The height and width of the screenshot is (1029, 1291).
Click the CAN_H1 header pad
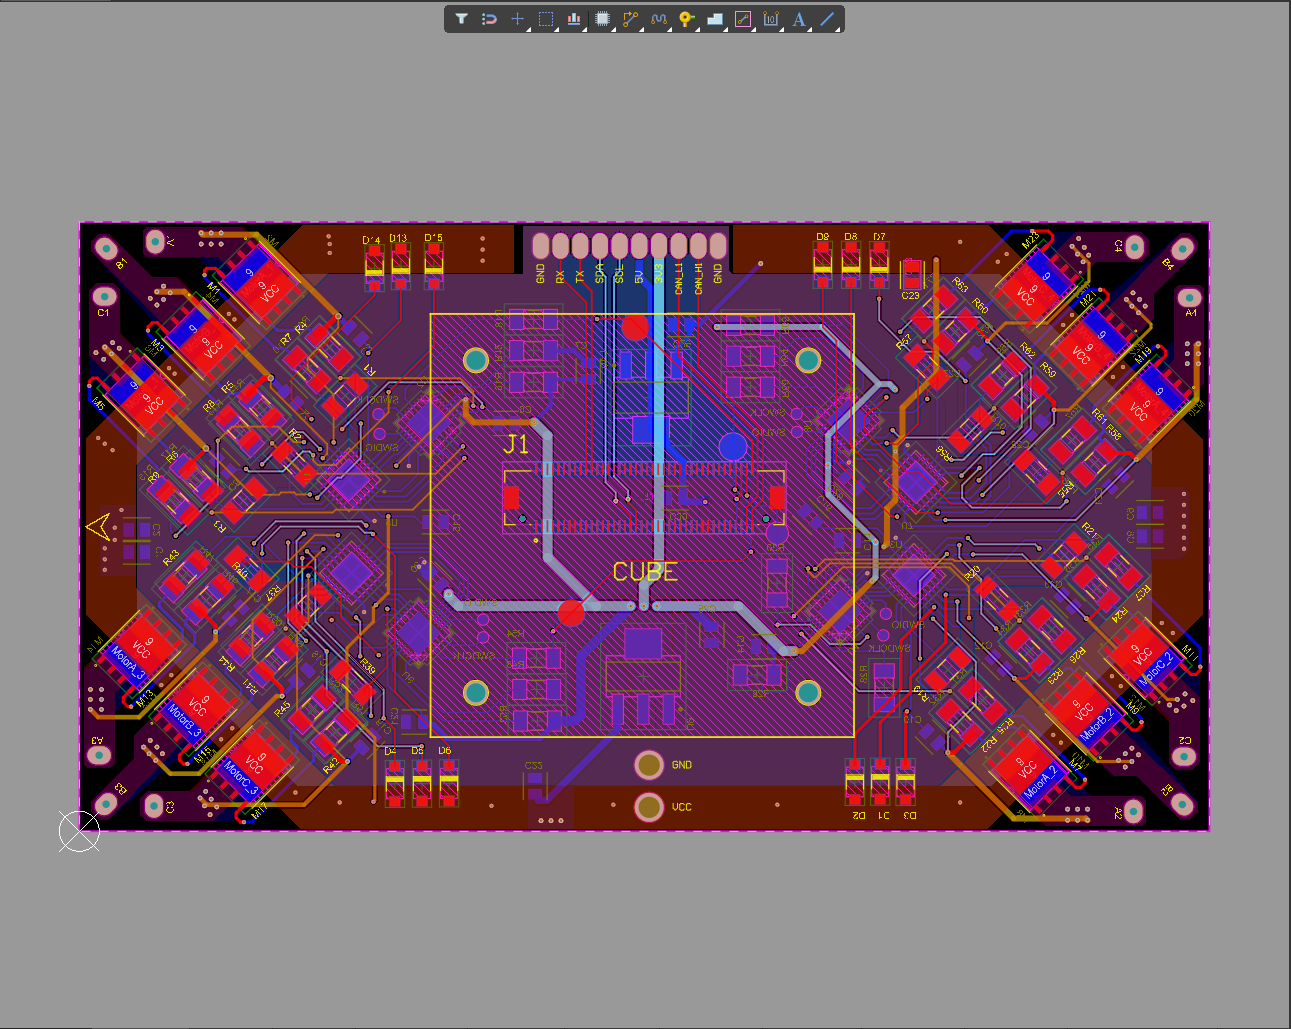(699, 246)
